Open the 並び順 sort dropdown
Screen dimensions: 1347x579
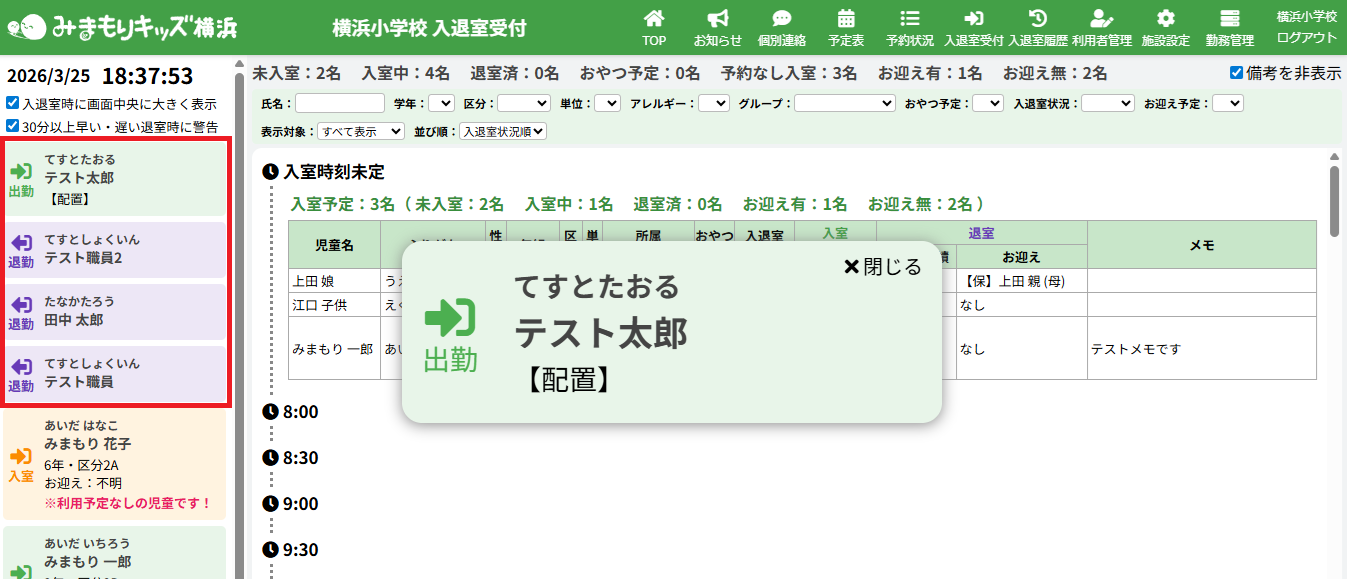[x=503, y=131]
